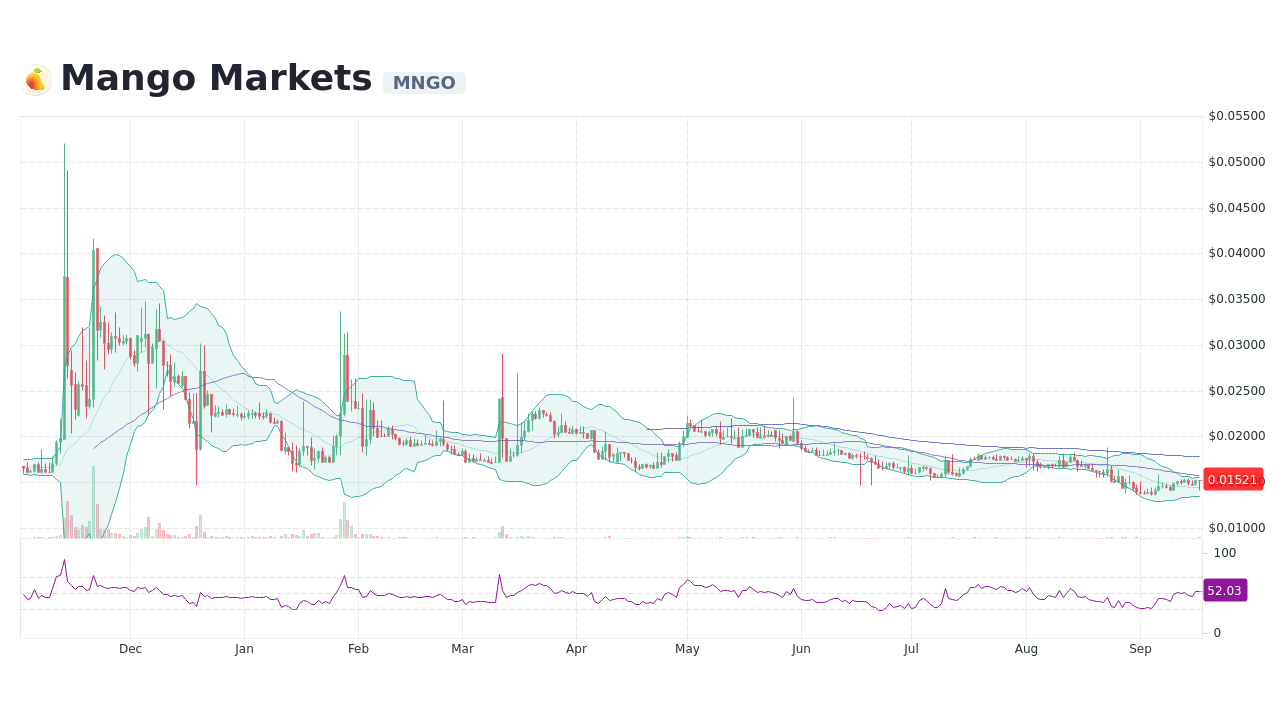Select the Sep label on the time axis
This screenshot has height=720, width=1280.
[1140, 649]
